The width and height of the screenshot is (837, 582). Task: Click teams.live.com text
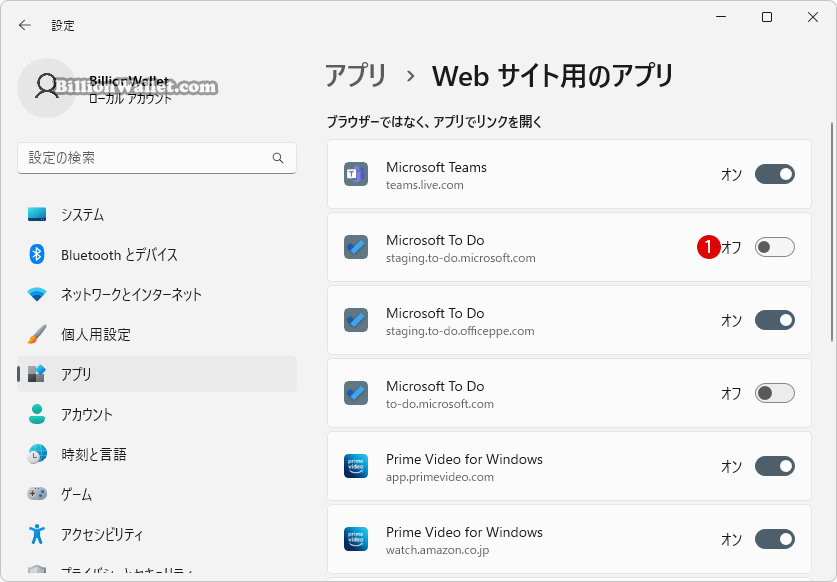[x=425, y=185]
